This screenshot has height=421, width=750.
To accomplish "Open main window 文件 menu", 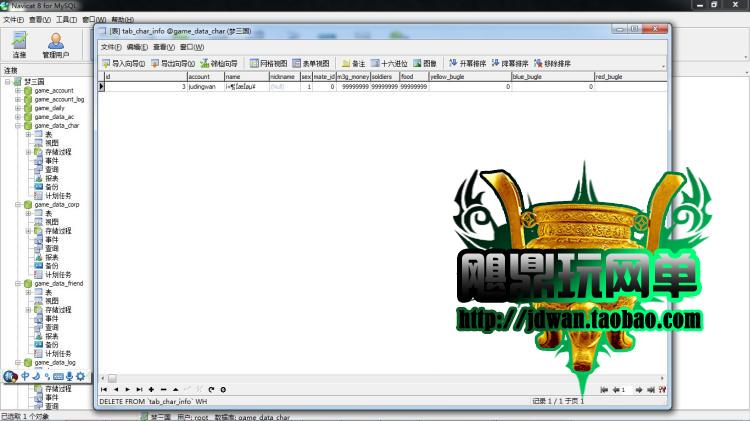I will (x=13, y=20).
